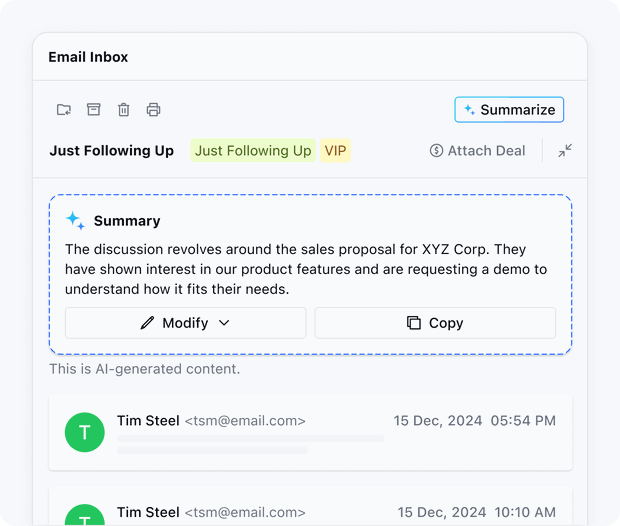Open Tim Steel's 05:54 PM email
Screen dimensions: 620x526
(310, 432)
